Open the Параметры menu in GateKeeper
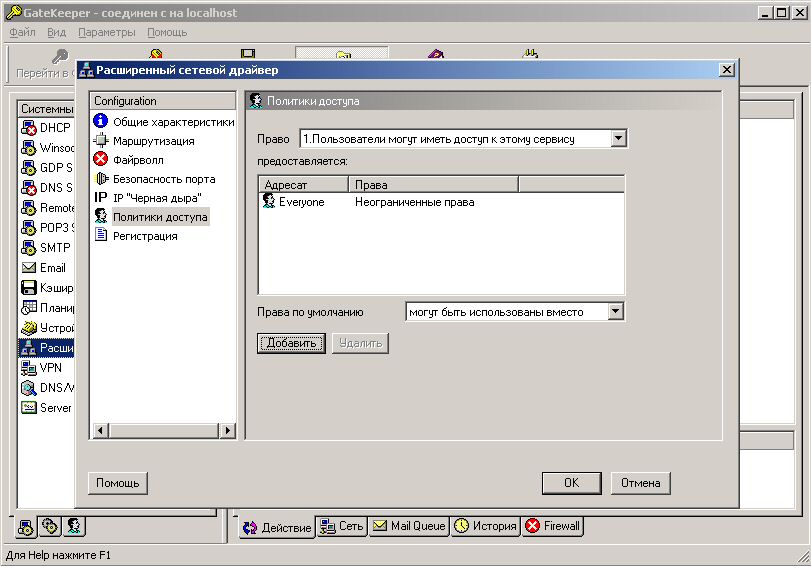The width and height of the screenshot is (811, 566). 107,32
